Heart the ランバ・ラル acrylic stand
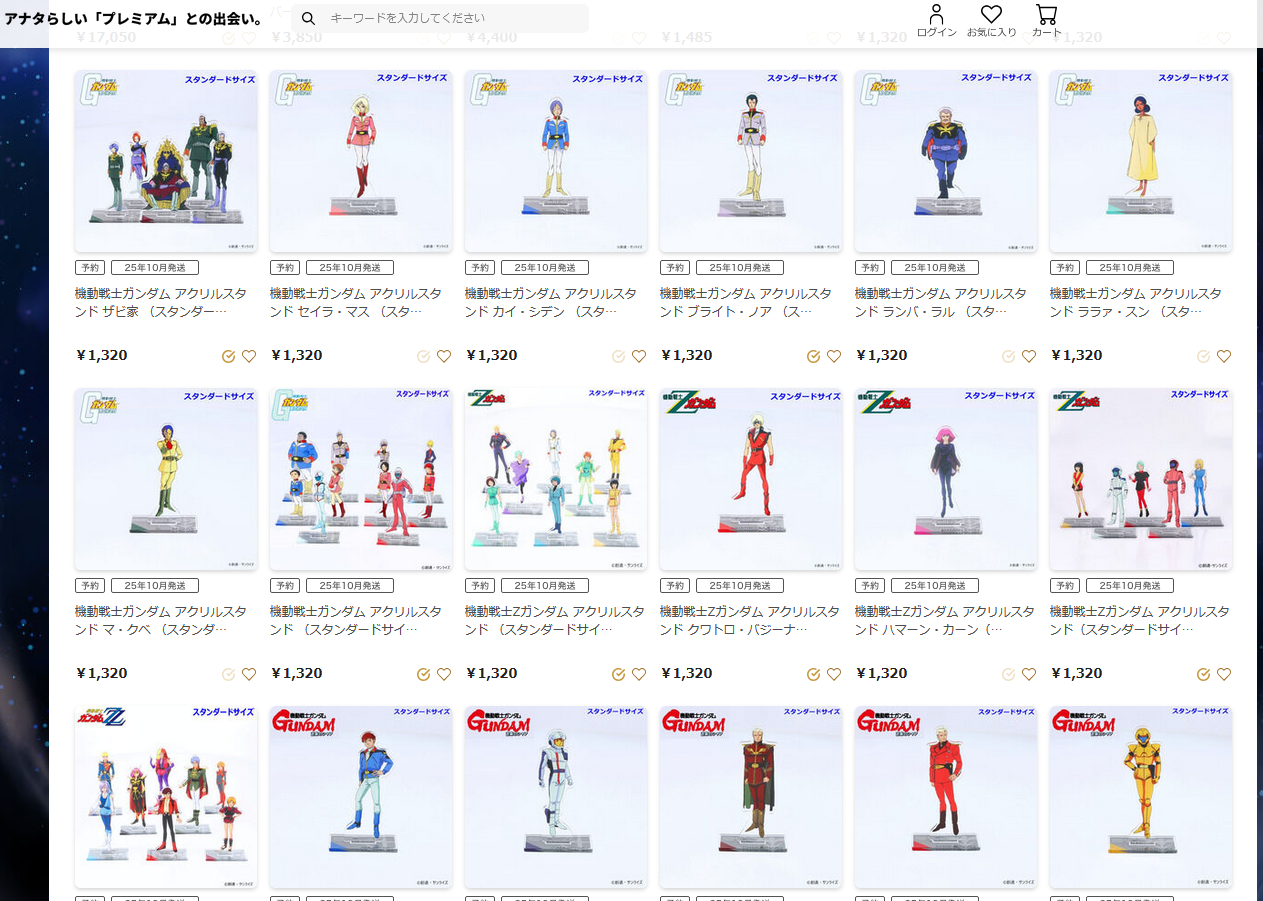The image size is (1263, 901). 1029,356
